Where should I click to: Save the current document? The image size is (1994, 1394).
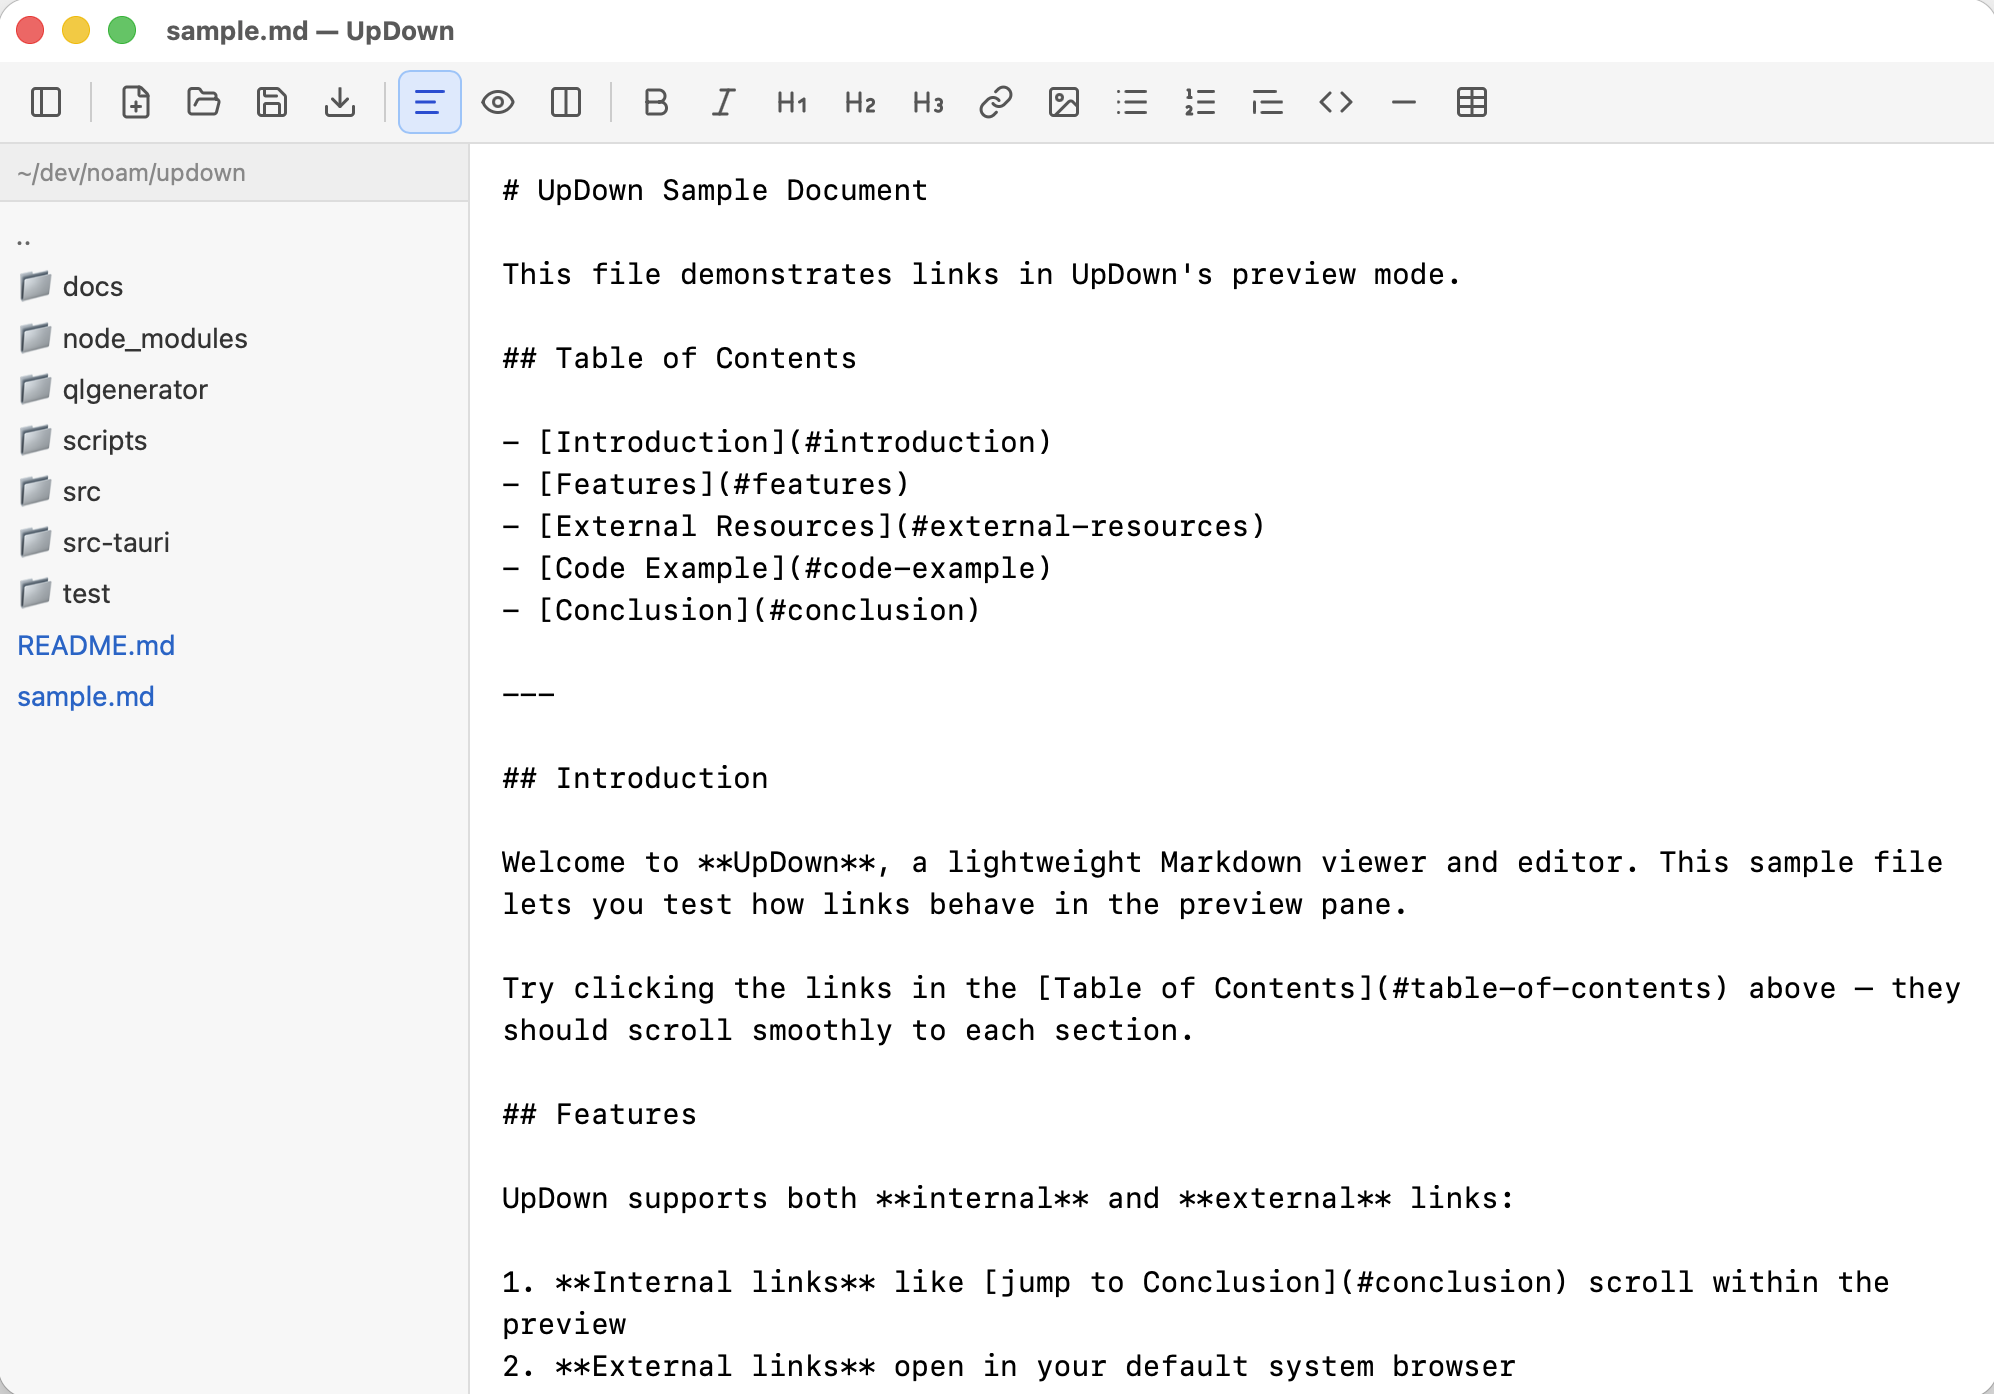[271, 102]
